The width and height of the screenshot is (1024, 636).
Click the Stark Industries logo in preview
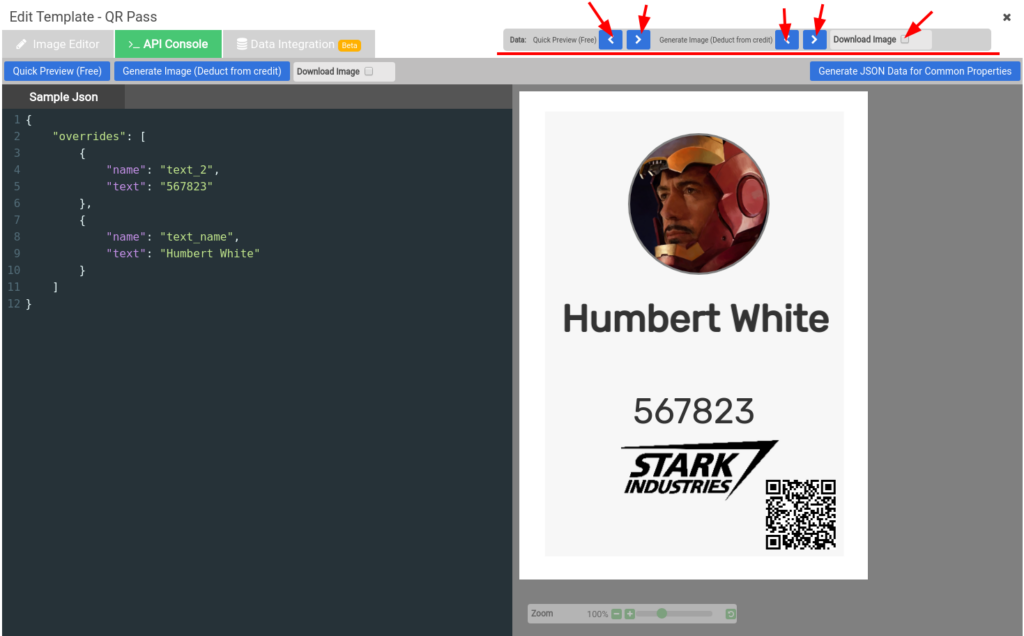698,470
